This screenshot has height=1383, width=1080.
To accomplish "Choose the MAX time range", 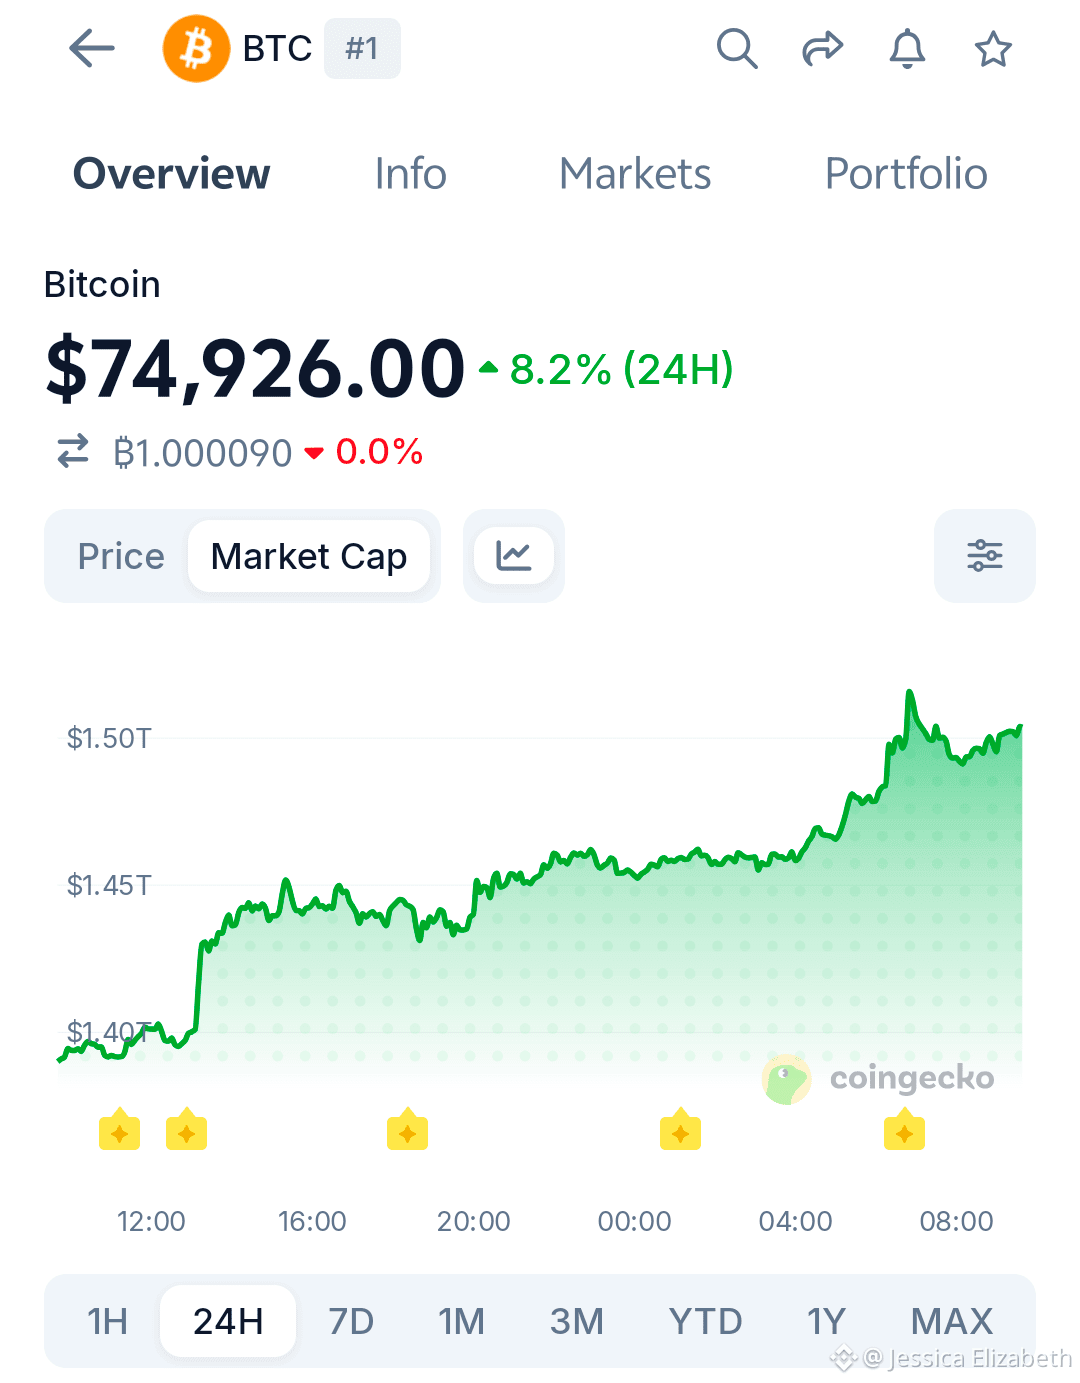I will tap(952, 1321).
